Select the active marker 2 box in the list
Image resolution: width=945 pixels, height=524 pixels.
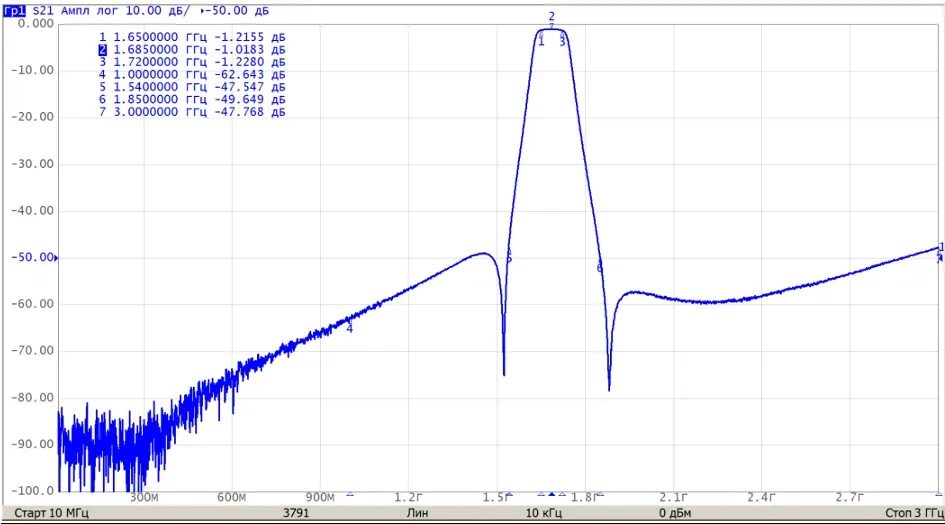(102, 49)
